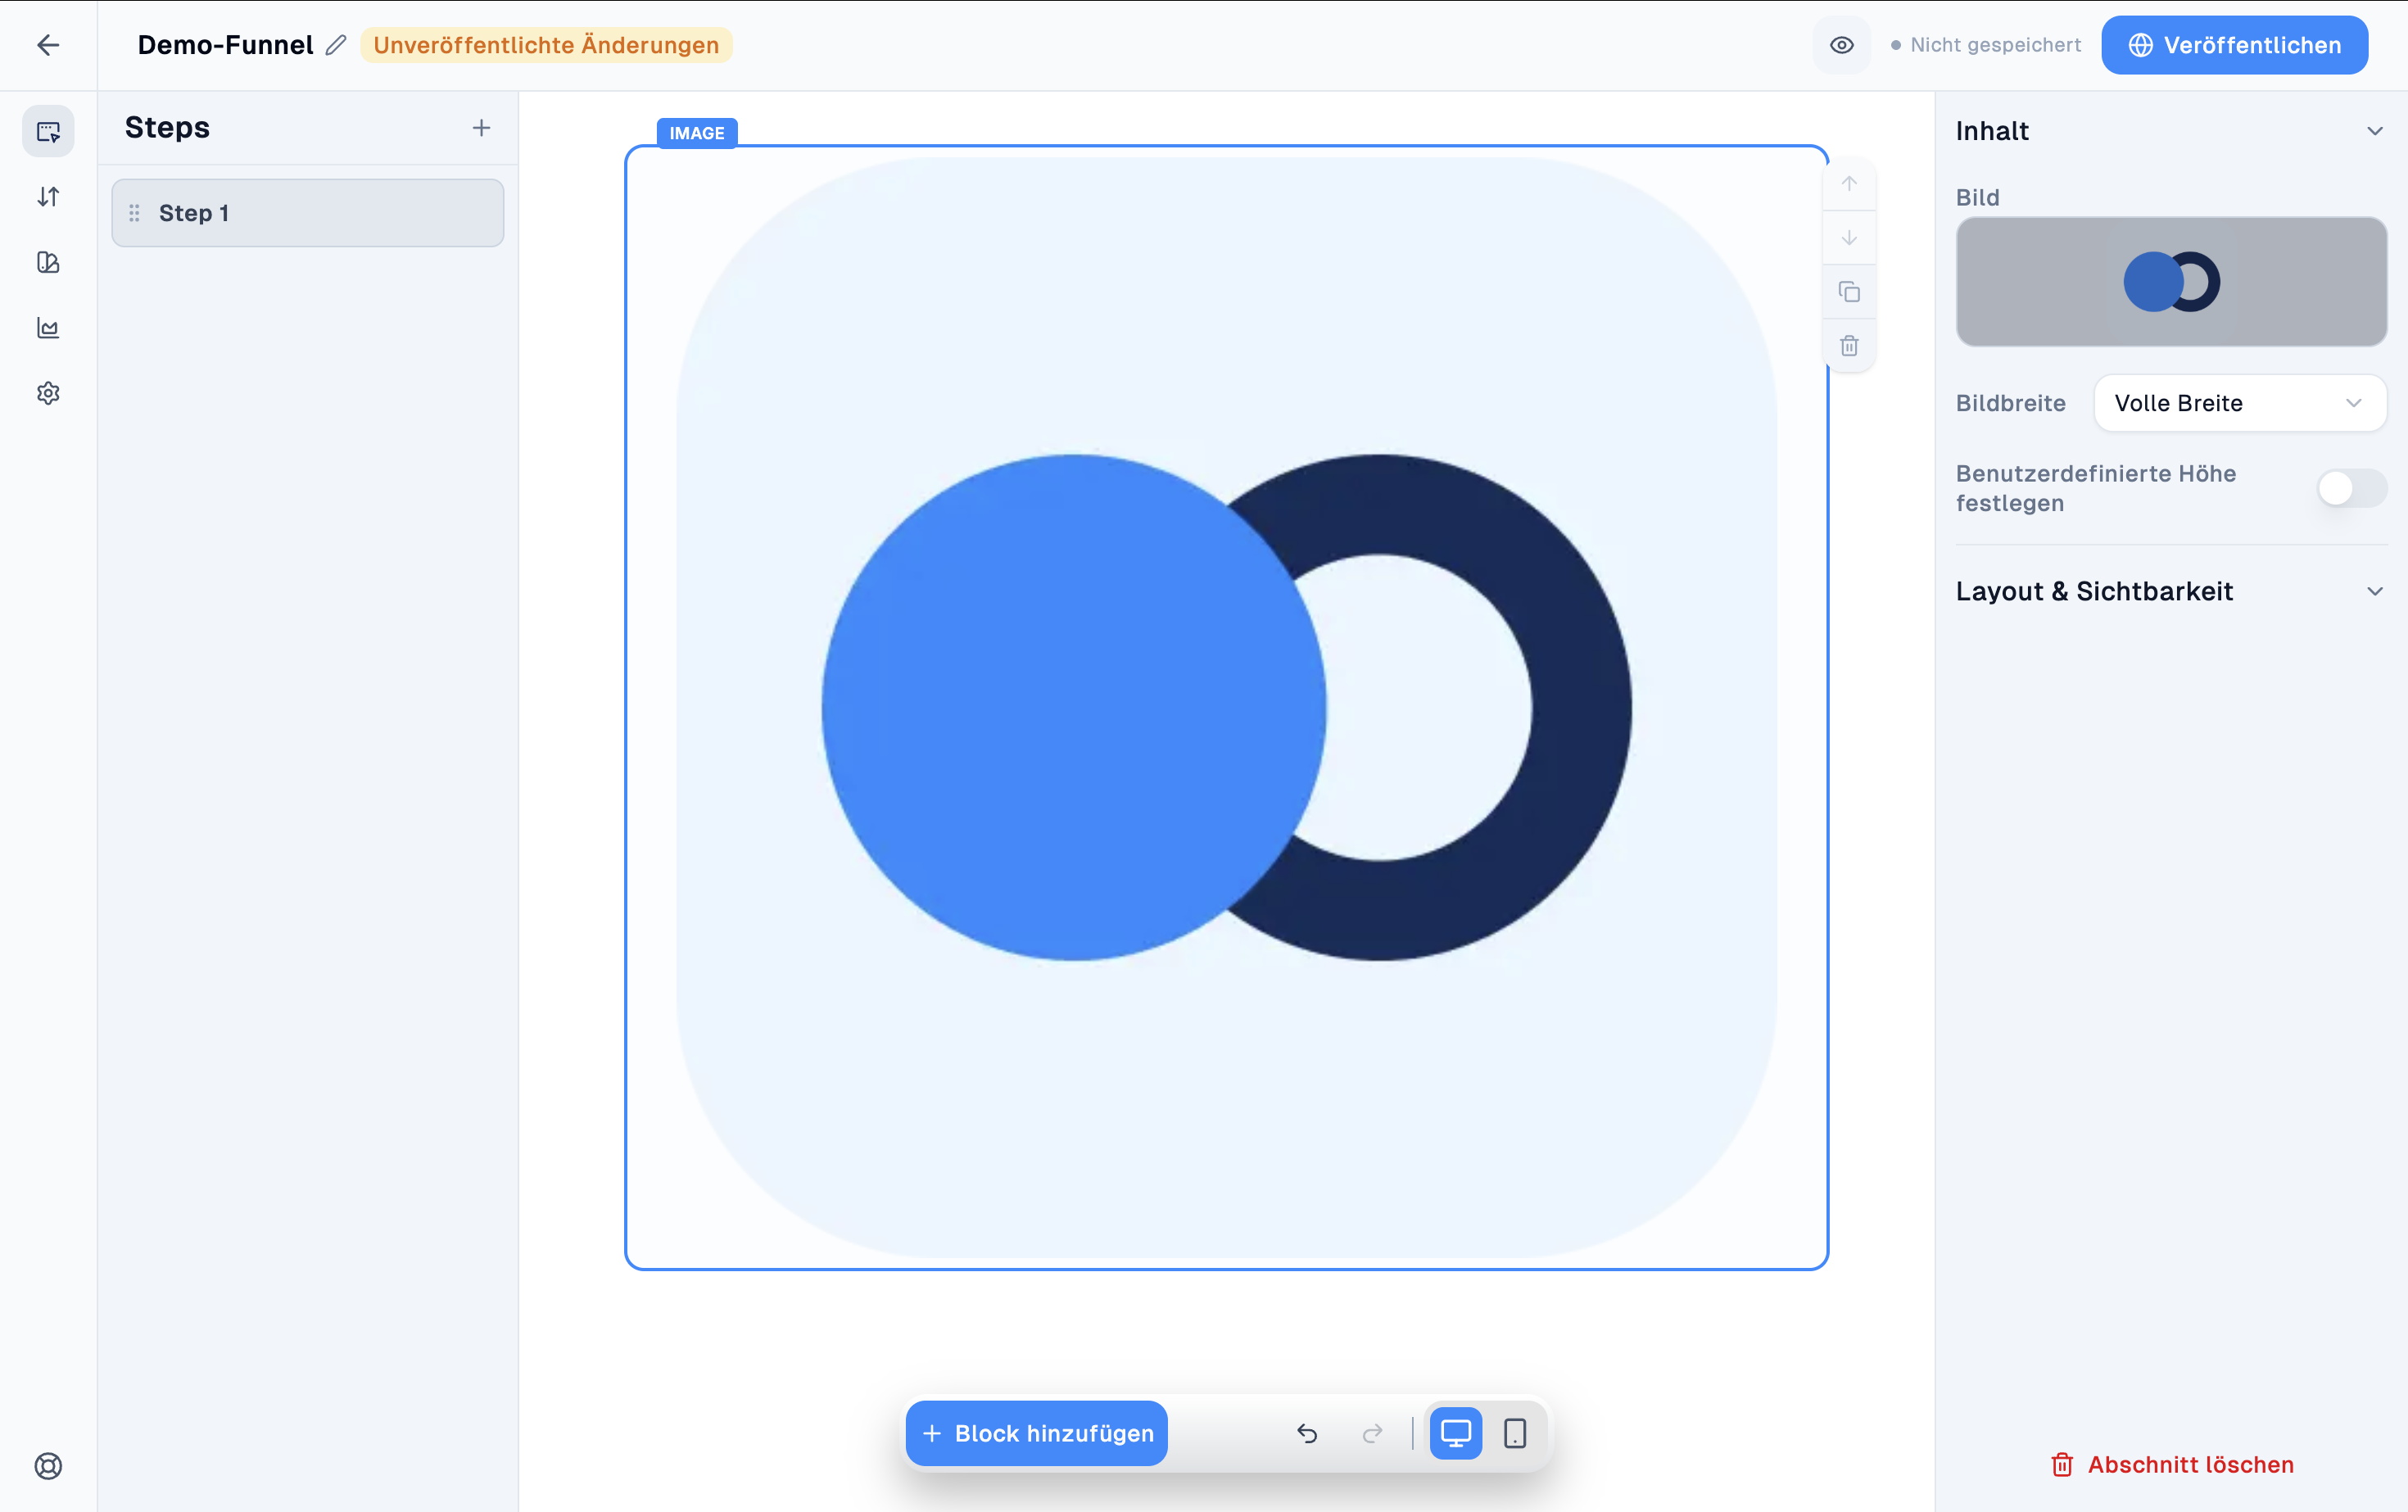Open the up-down arrows sidebar icon

(48, 197)
